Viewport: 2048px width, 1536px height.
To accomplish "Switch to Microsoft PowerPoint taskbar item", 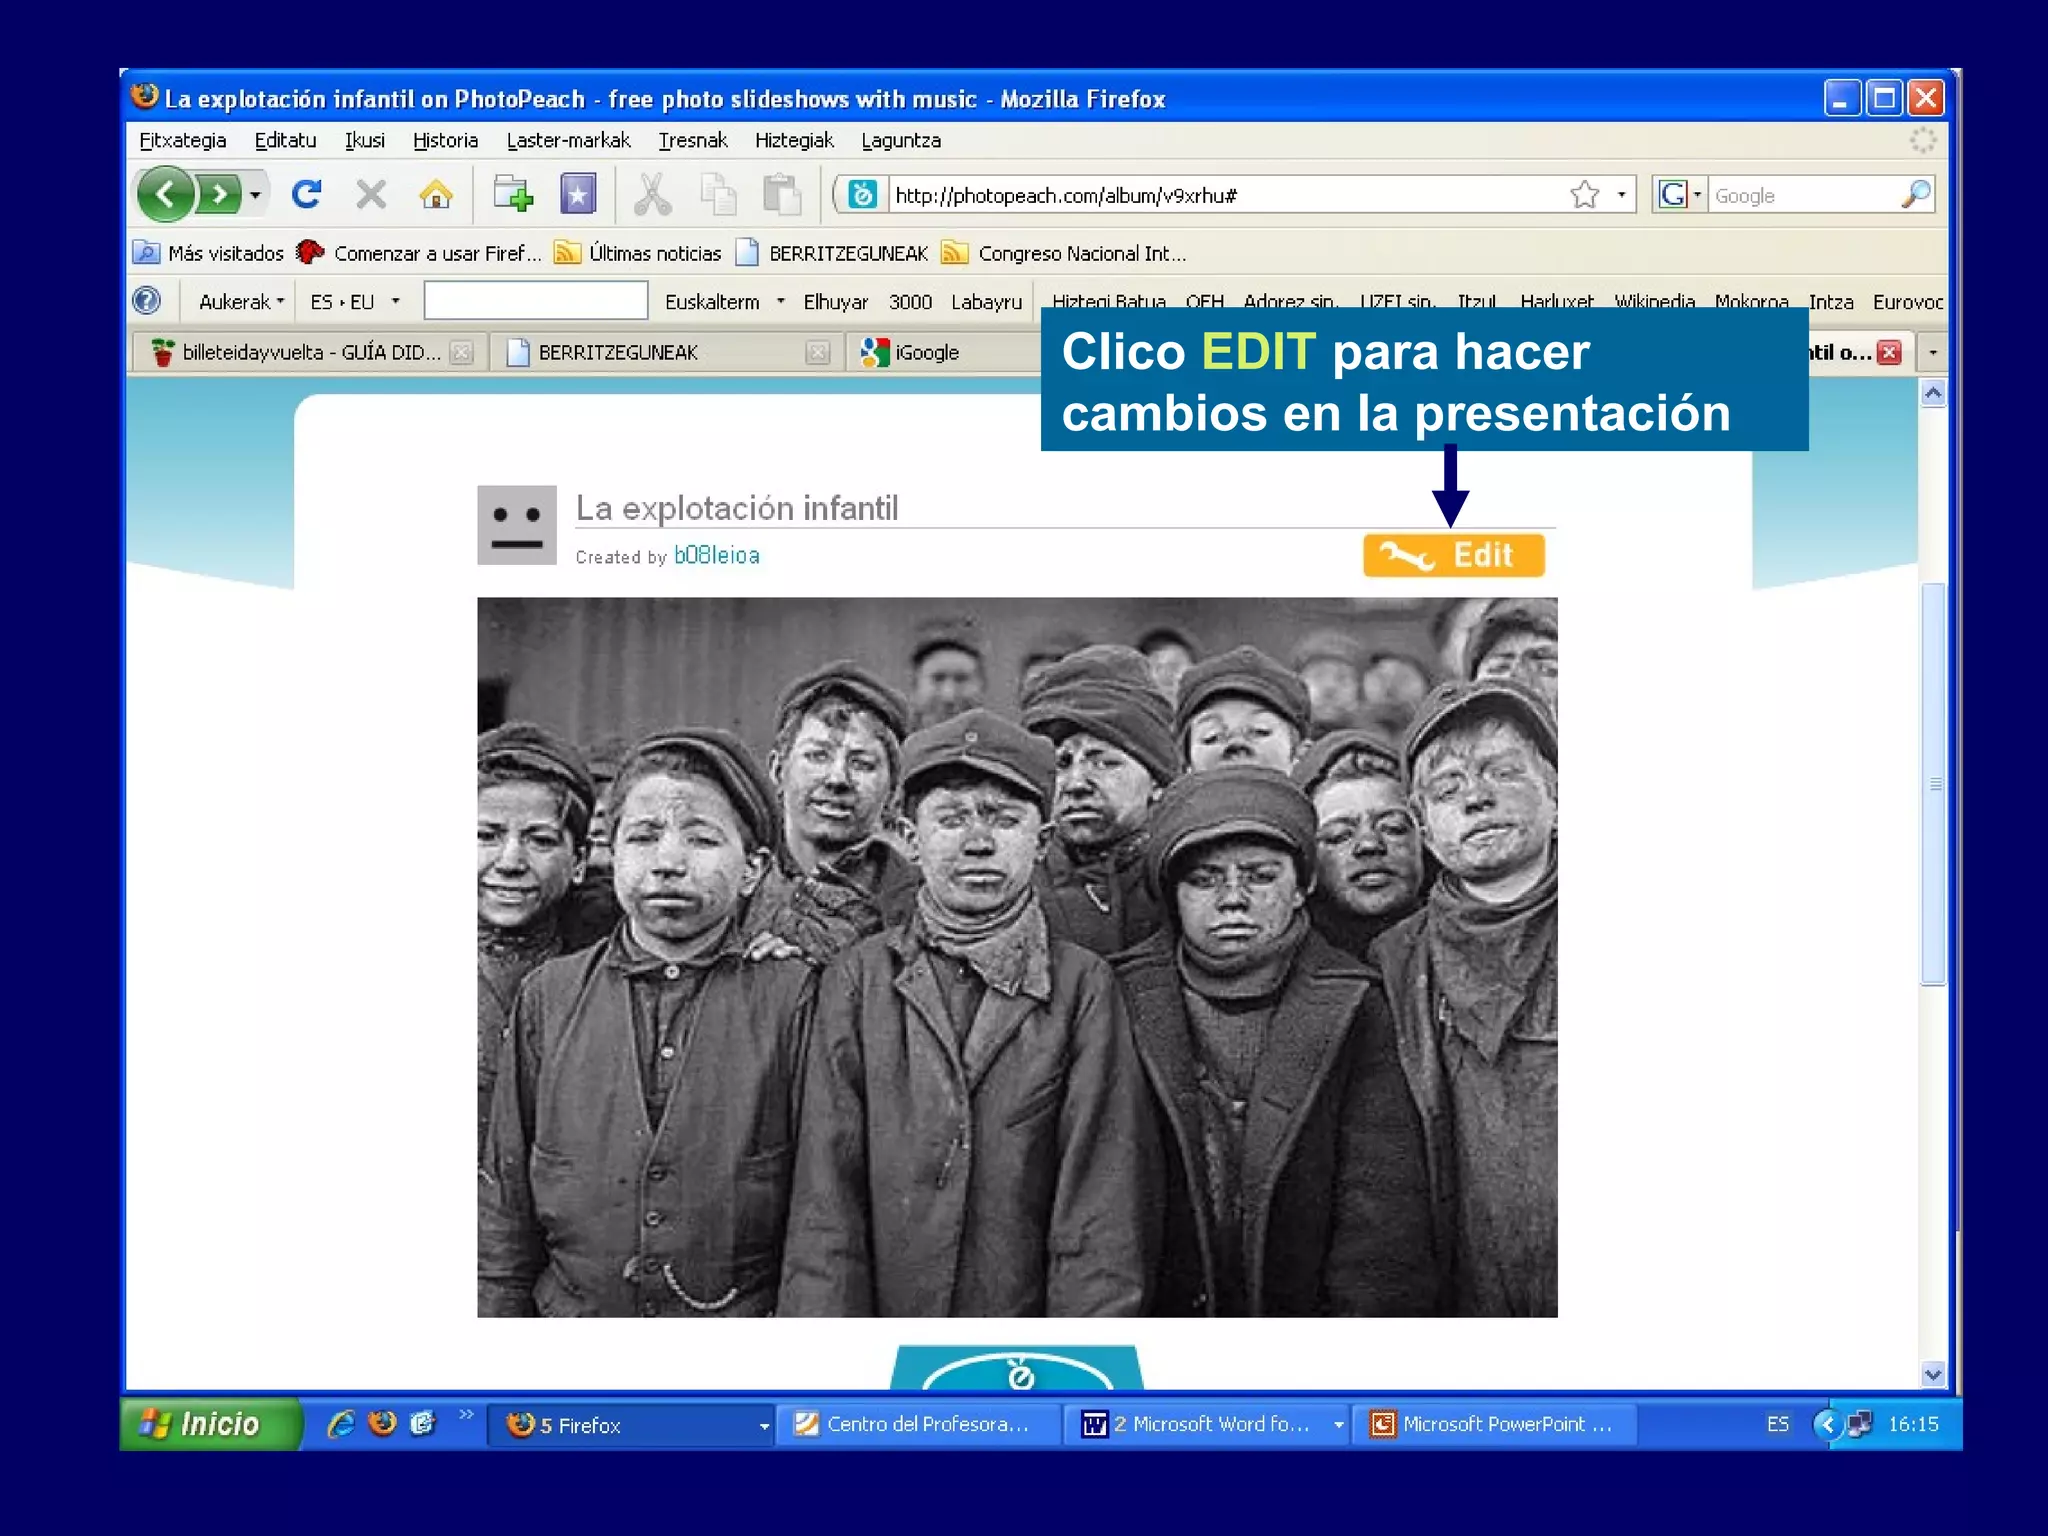I will point(1495,1424).
